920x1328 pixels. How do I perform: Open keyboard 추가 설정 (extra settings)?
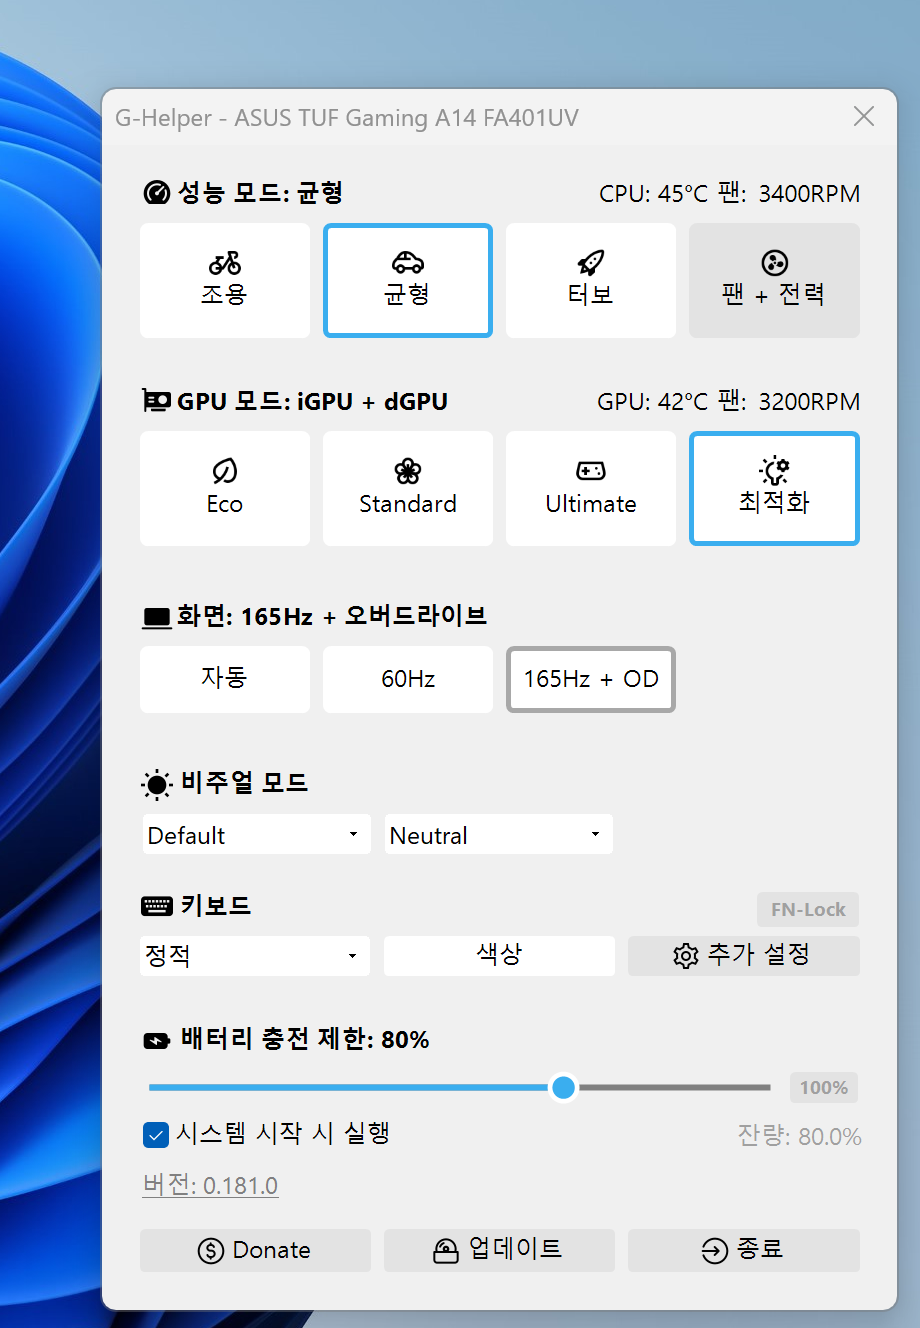click(743, 955)
